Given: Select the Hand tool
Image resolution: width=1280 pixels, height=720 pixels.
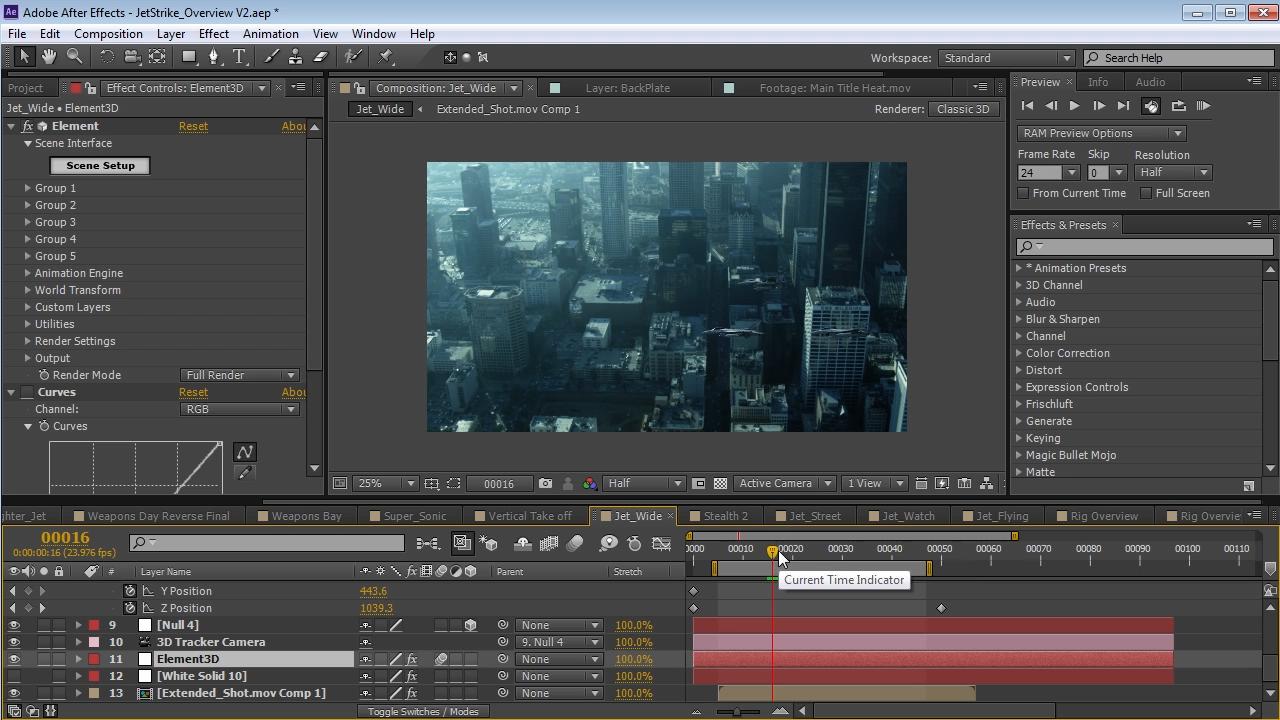Looking at the screenshot, I should 48,57.
